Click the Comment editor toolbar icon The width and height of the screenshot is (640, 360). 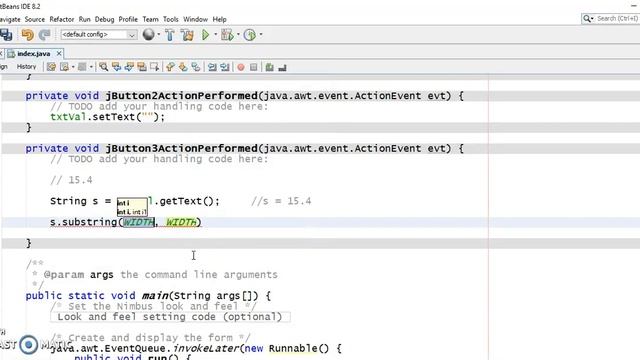pyautogui.click(x=269, y=67)
